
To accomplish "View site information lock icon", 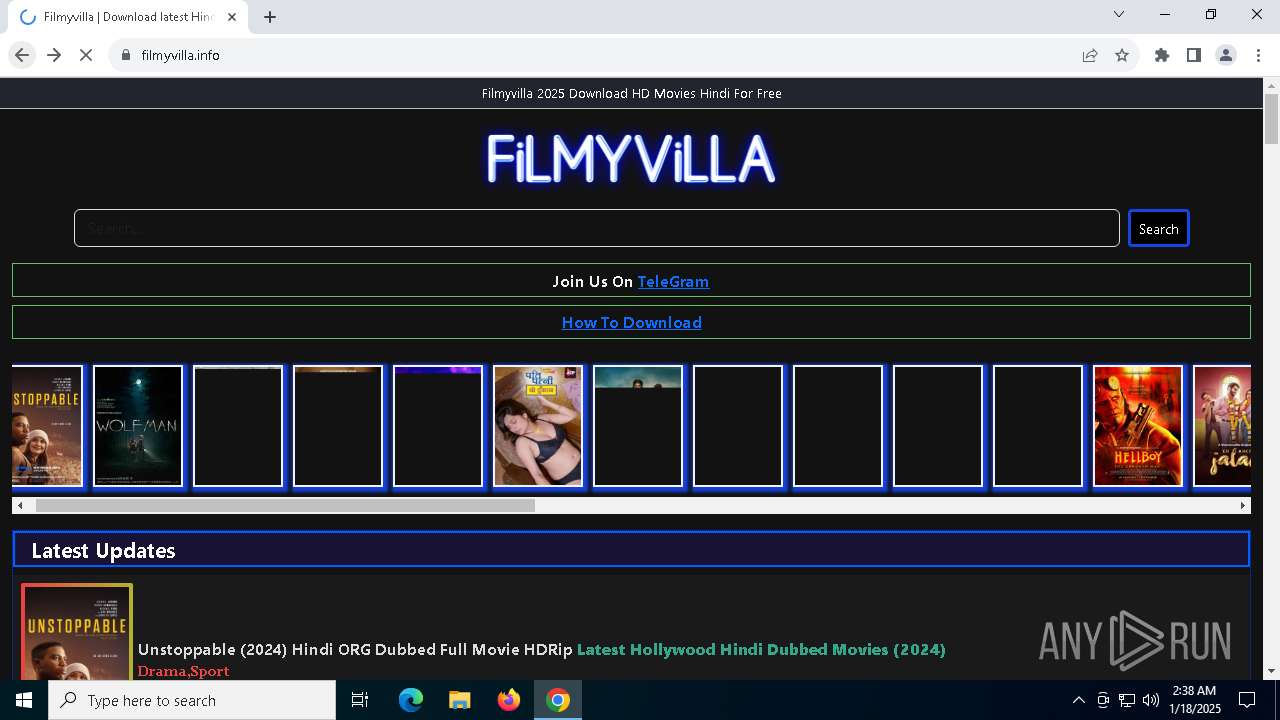I will click(125, 55).
